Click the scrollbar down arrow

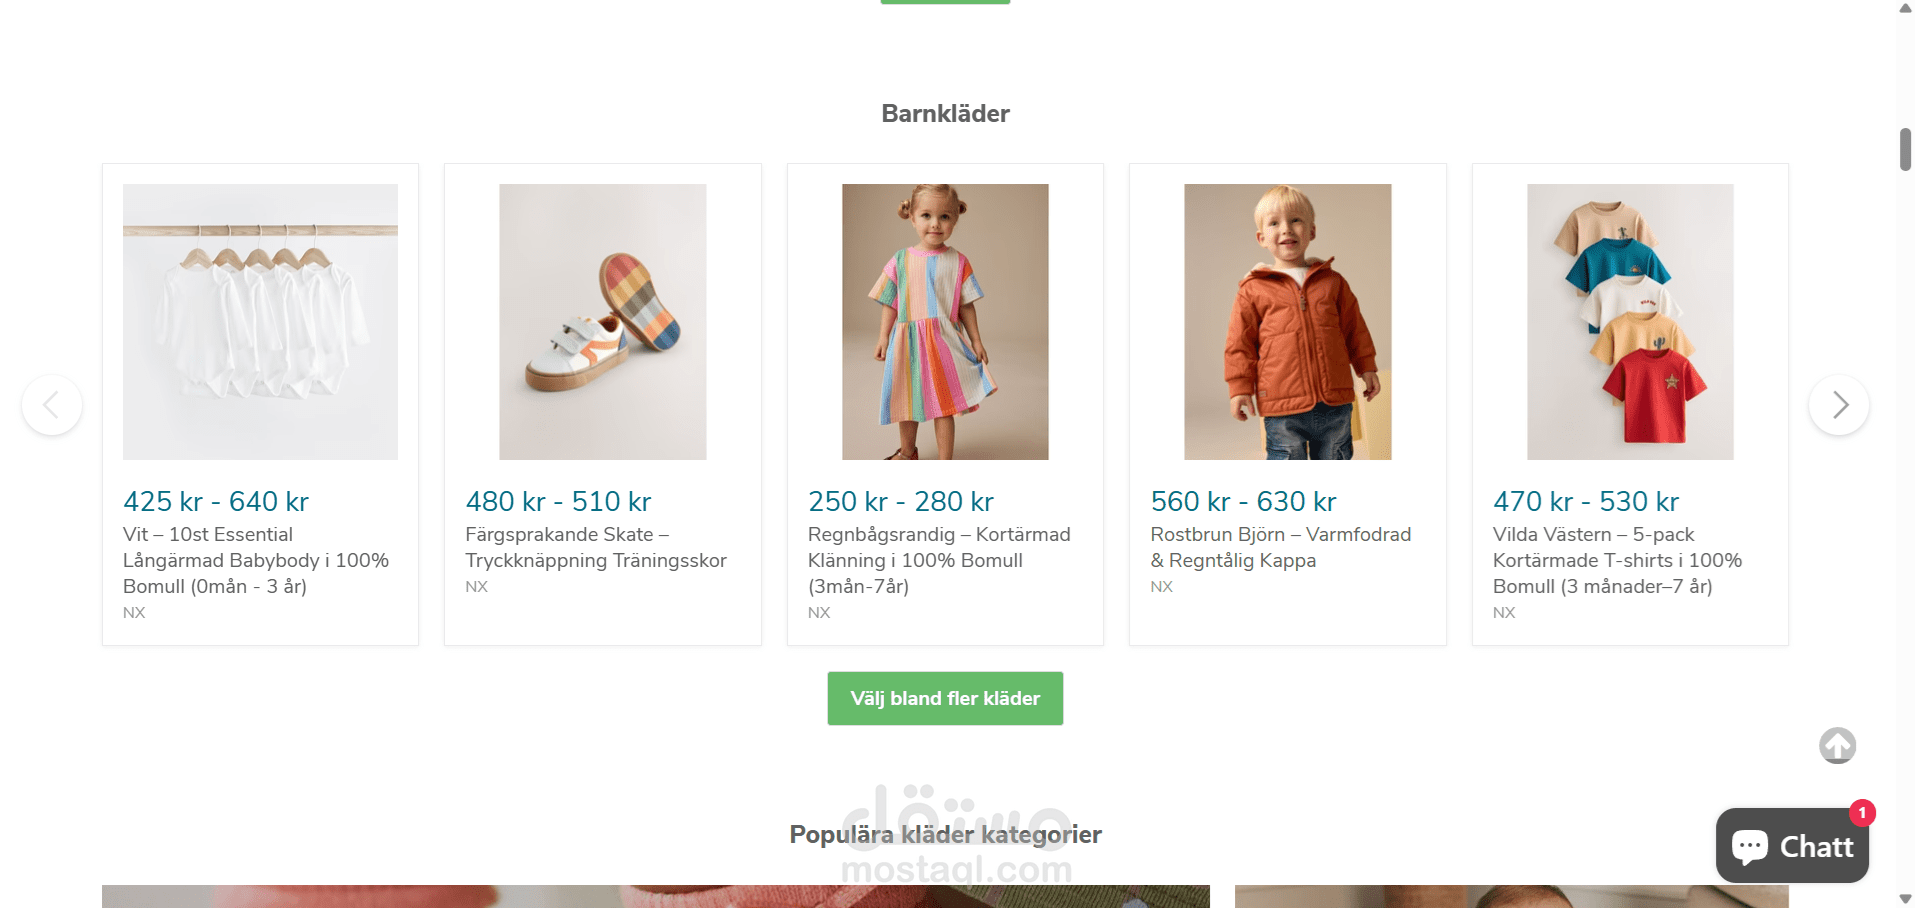click(1905, 899)
